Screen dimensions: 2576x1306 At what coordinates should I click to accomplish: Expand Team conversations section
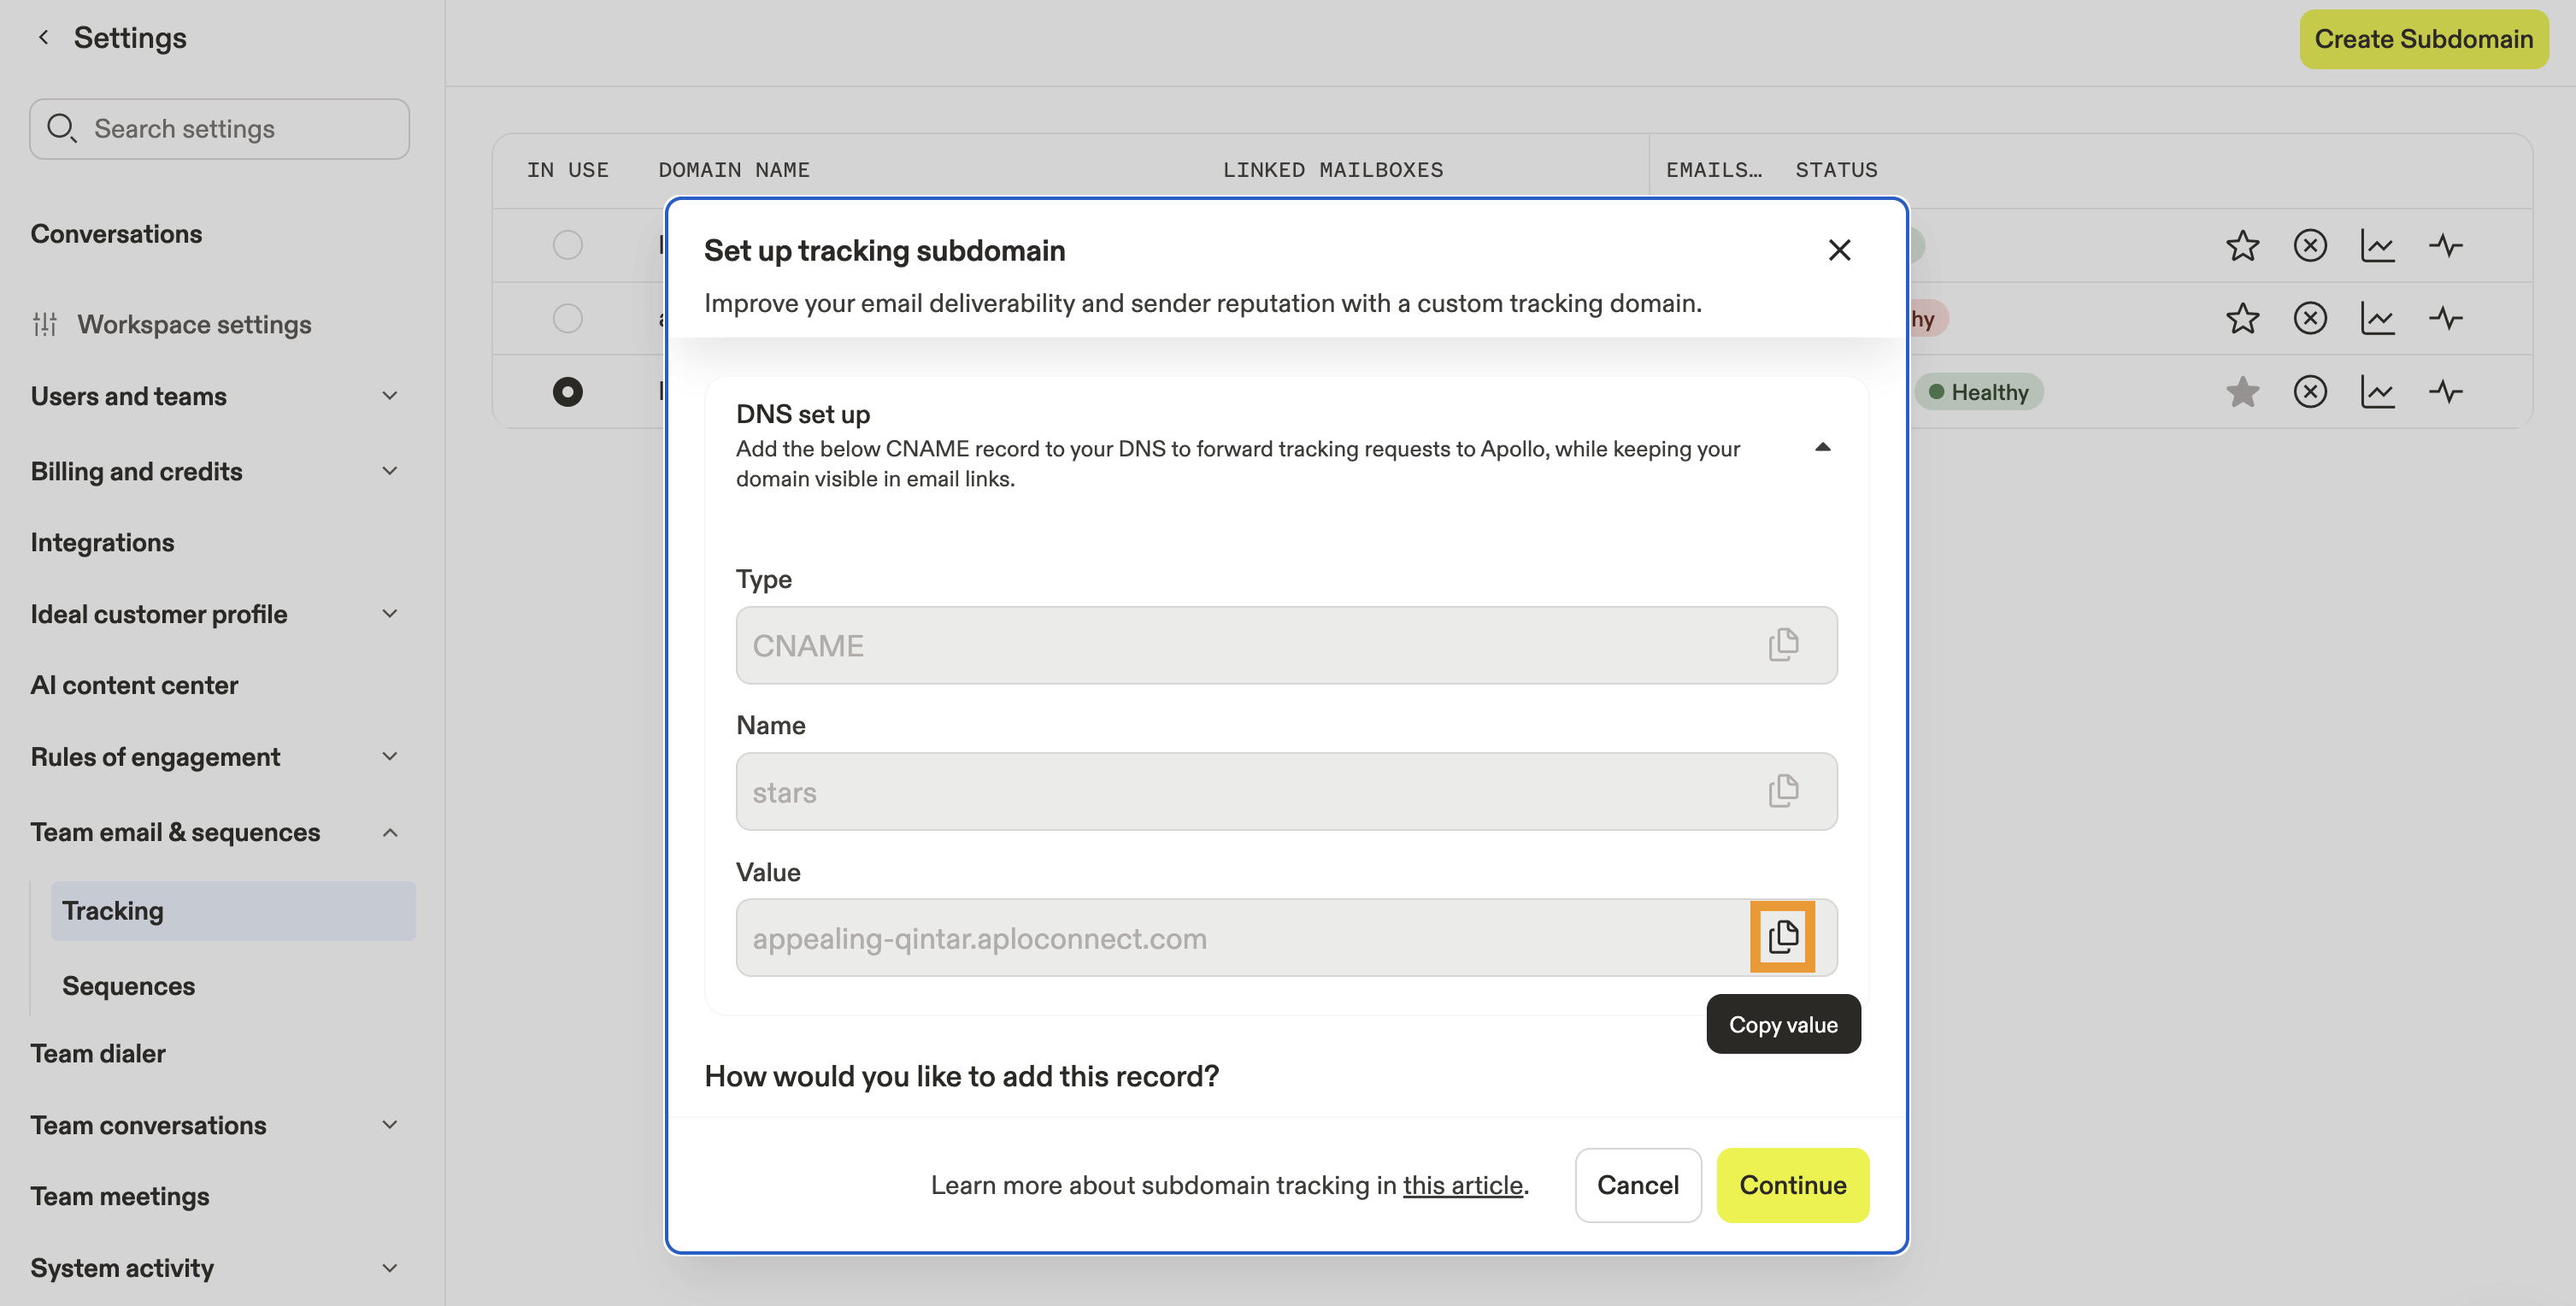(x=390, y=1125)
